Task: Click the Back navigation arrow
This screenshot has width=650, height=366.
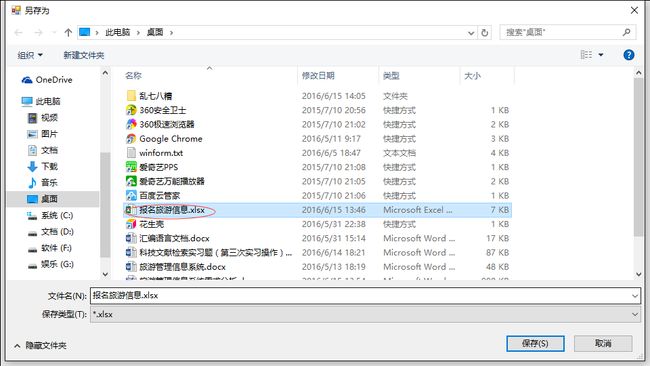Action: pyautogui.click(x=18, y=32)
